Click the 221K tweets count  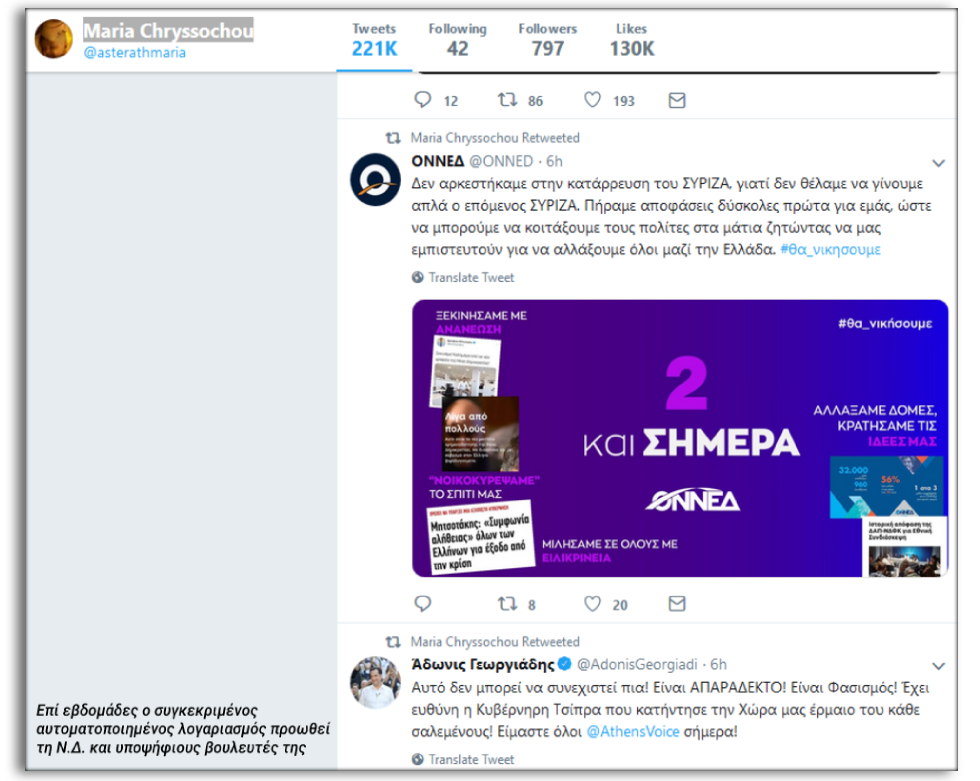coord(374,49)
